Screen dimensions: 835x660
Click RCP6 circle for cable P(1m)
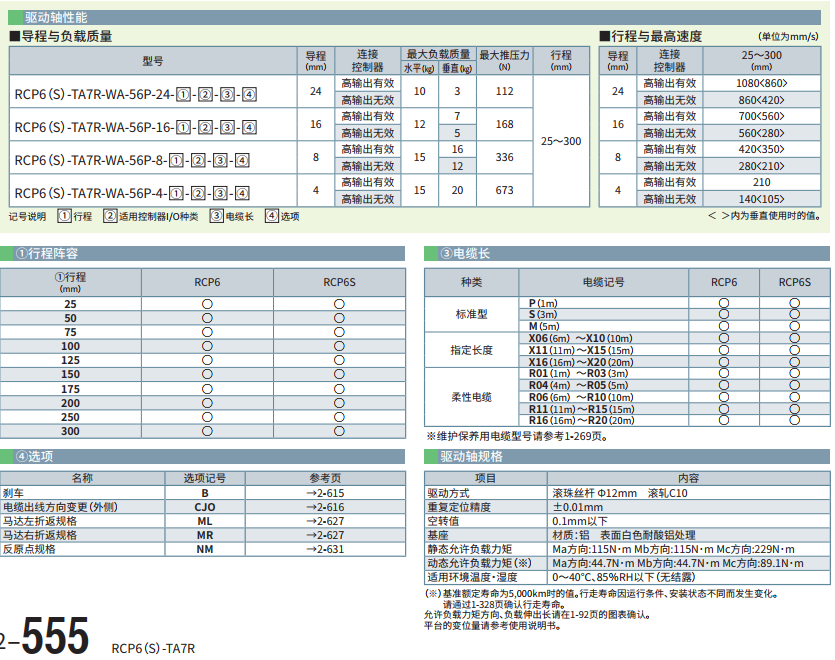(x=724, y=303)
